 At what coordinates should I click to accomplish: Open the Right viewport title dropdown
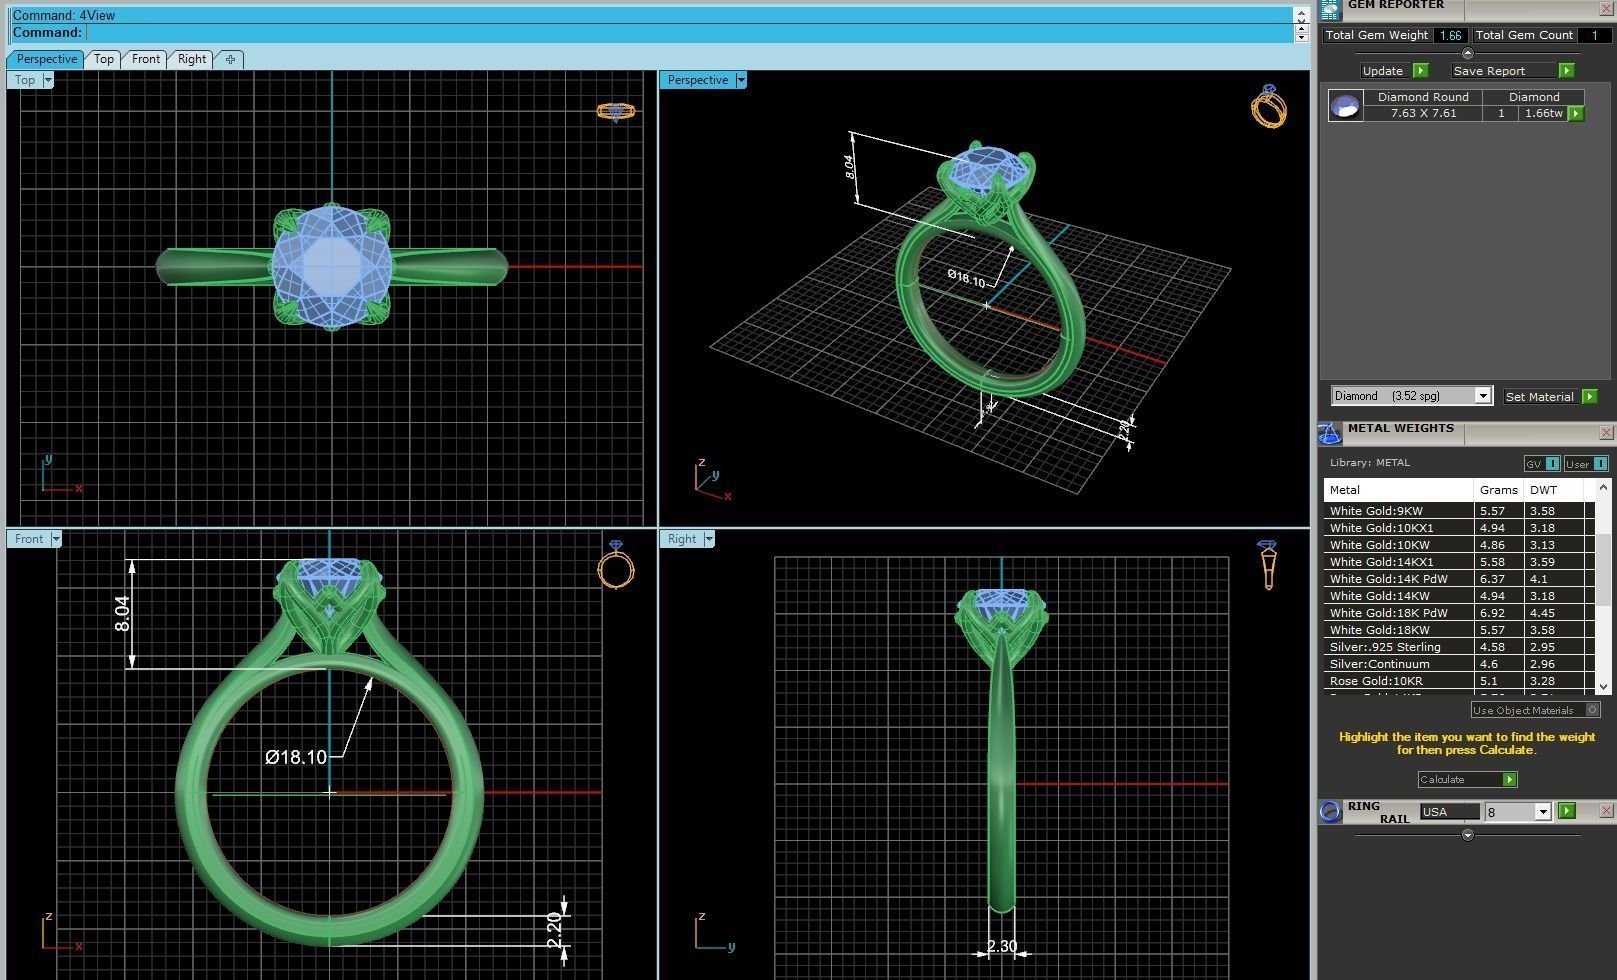click(x=709, y=539)
